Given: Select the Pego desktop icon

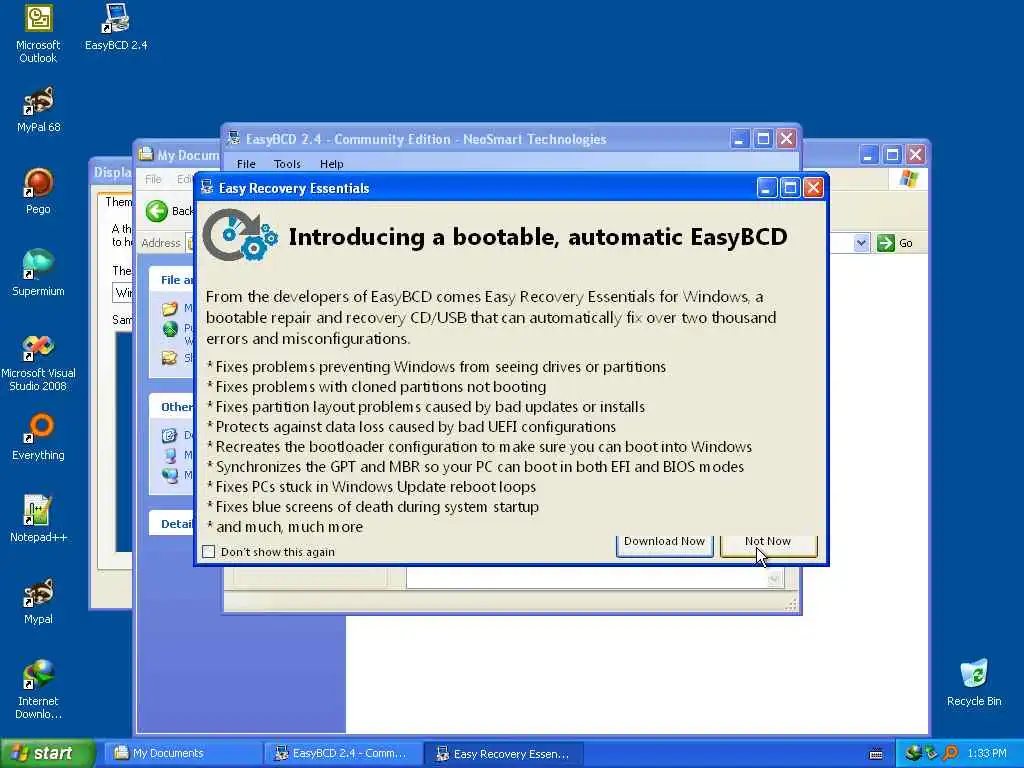Looking at the screenshot, I should [x=38, y=191].
